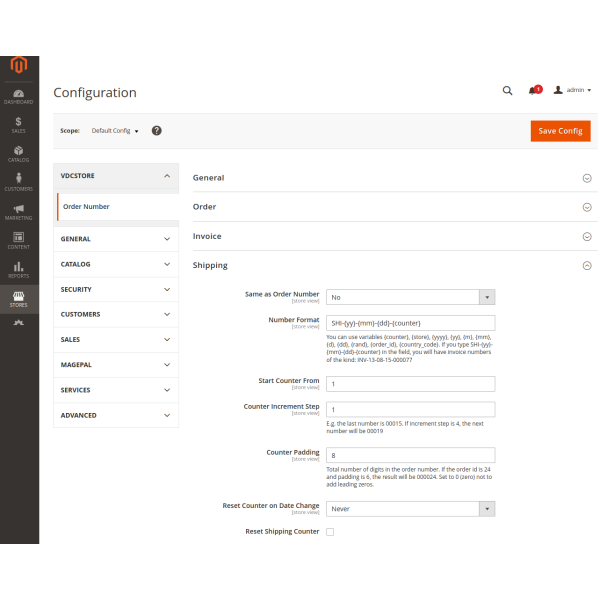600x600 pixels.
Task: Click the Save Config button
Action: [x=560, y=131]
